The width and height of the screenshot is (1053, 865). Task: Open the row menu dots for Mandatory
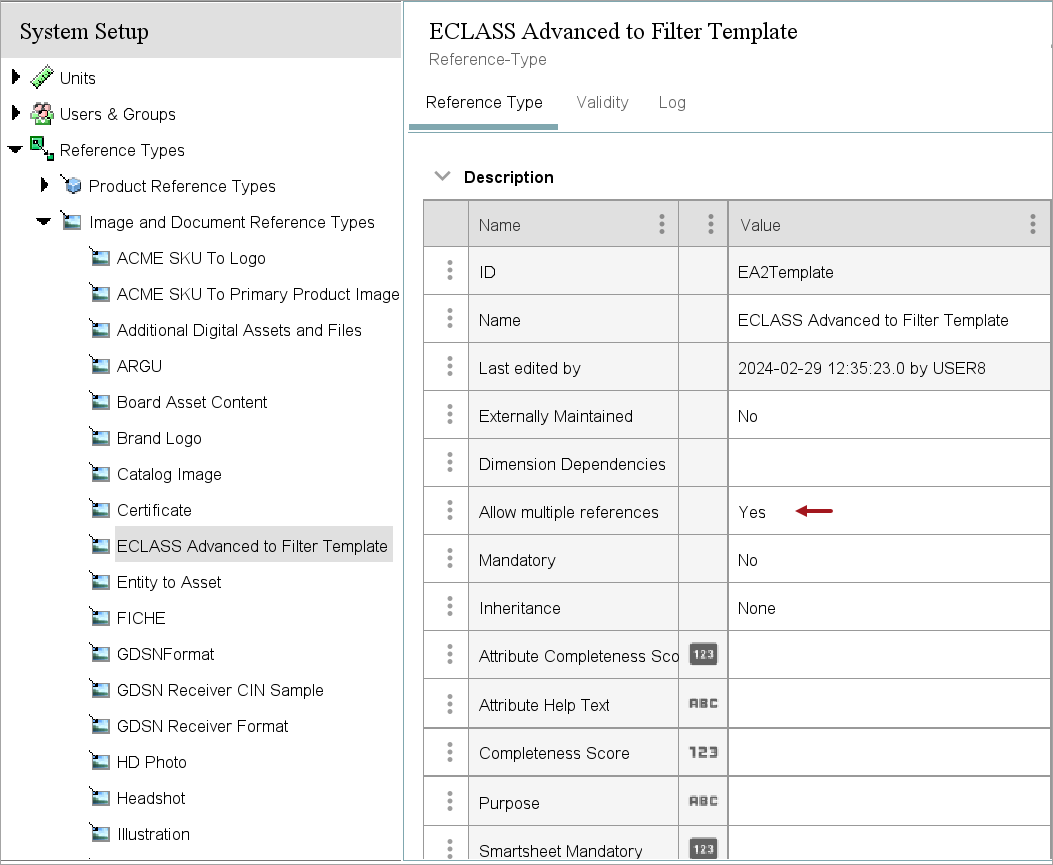pyautogui.click(x=449, y=559)
